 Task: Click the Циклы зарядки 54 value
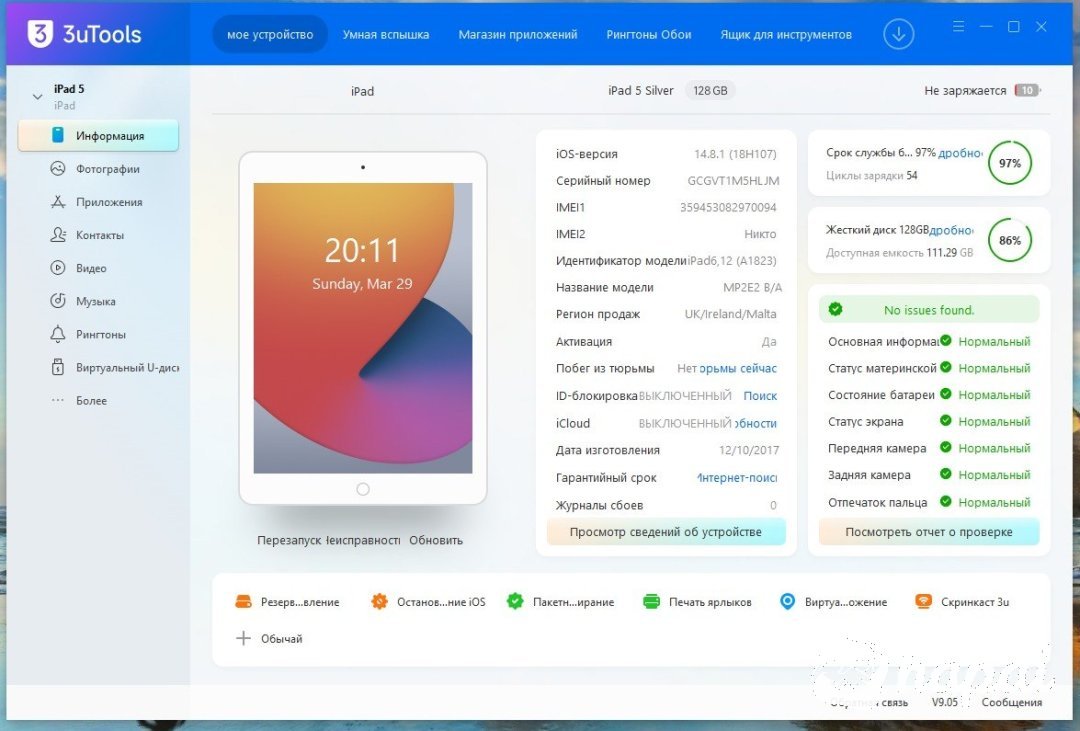[x=911, y=176]
